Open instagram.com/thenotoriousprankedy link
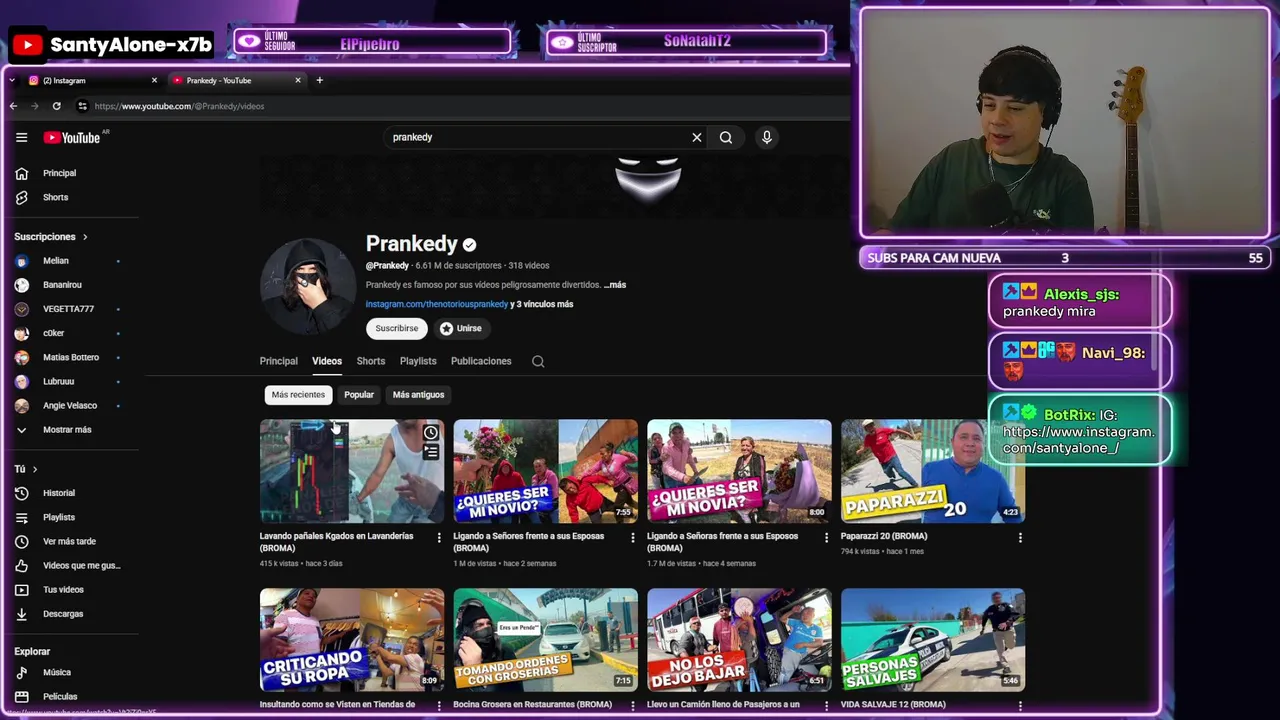 tap(437, 304)
